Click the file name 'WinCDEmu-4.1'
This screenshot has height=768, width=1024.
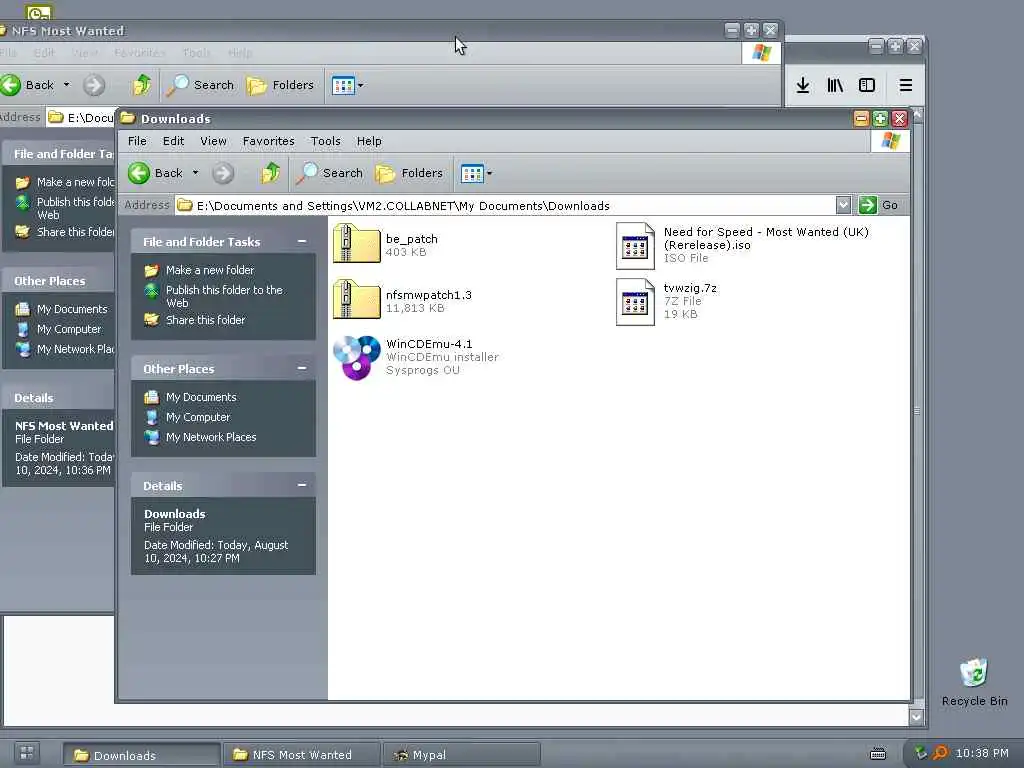[x=429, y=344]
